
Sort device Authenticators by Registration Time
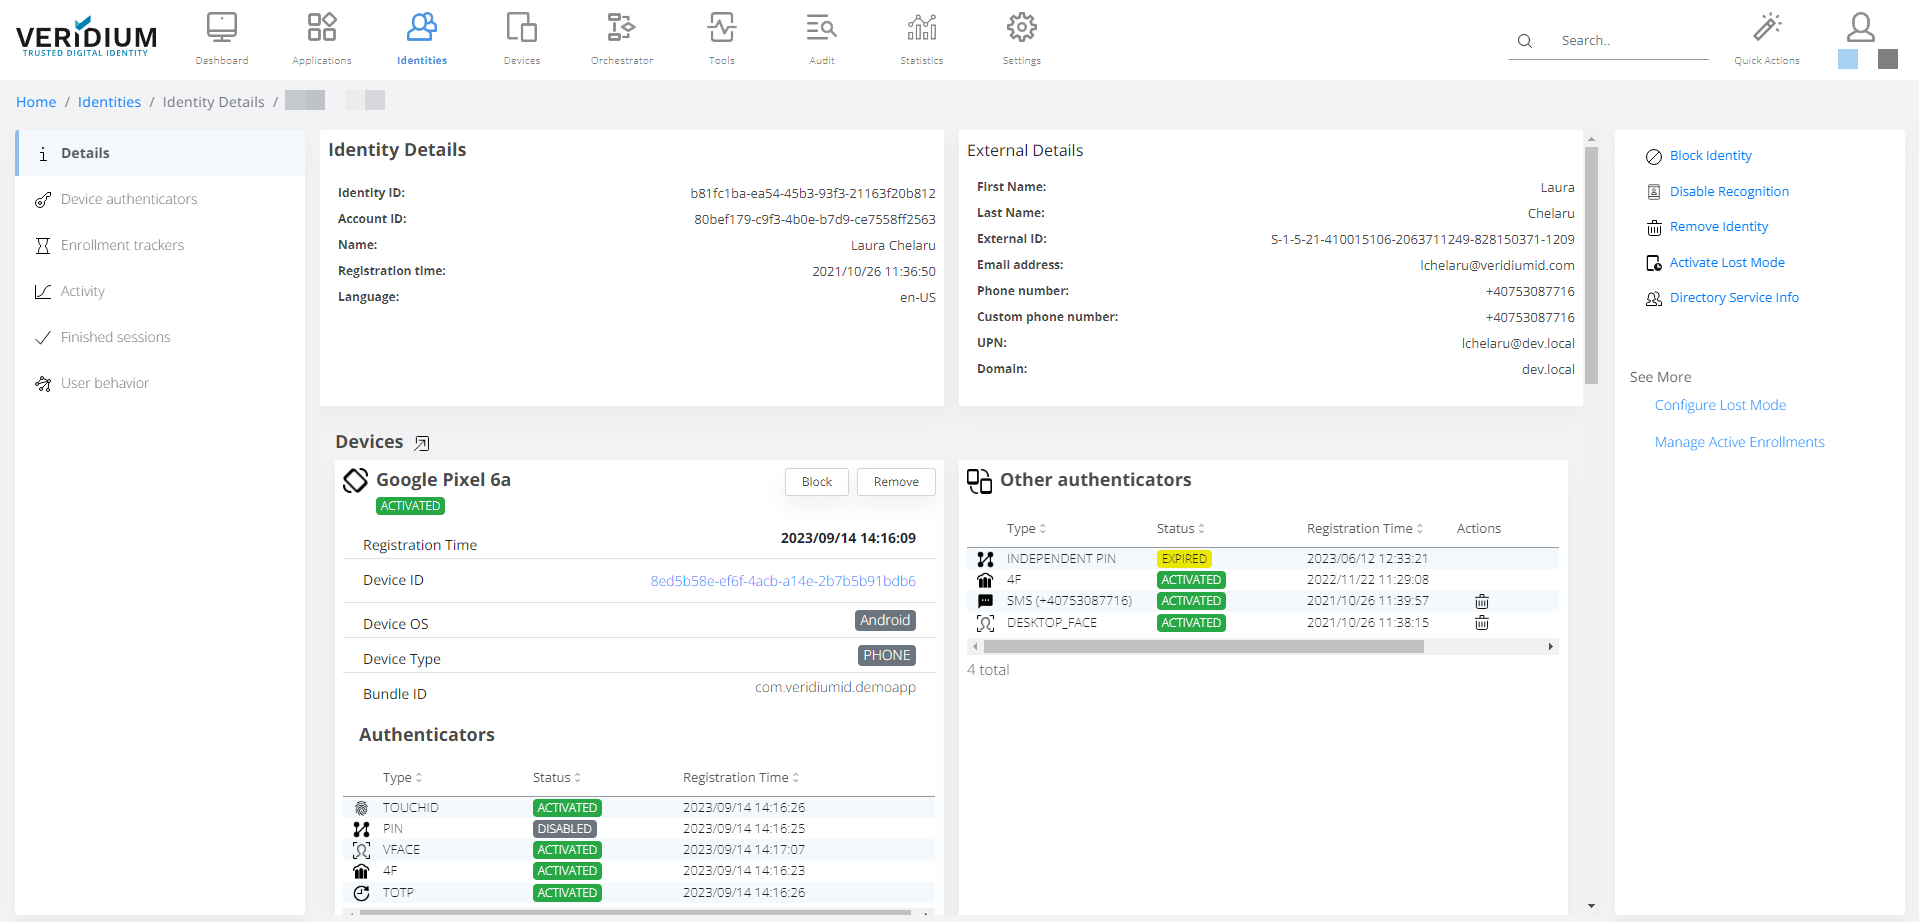740,778
